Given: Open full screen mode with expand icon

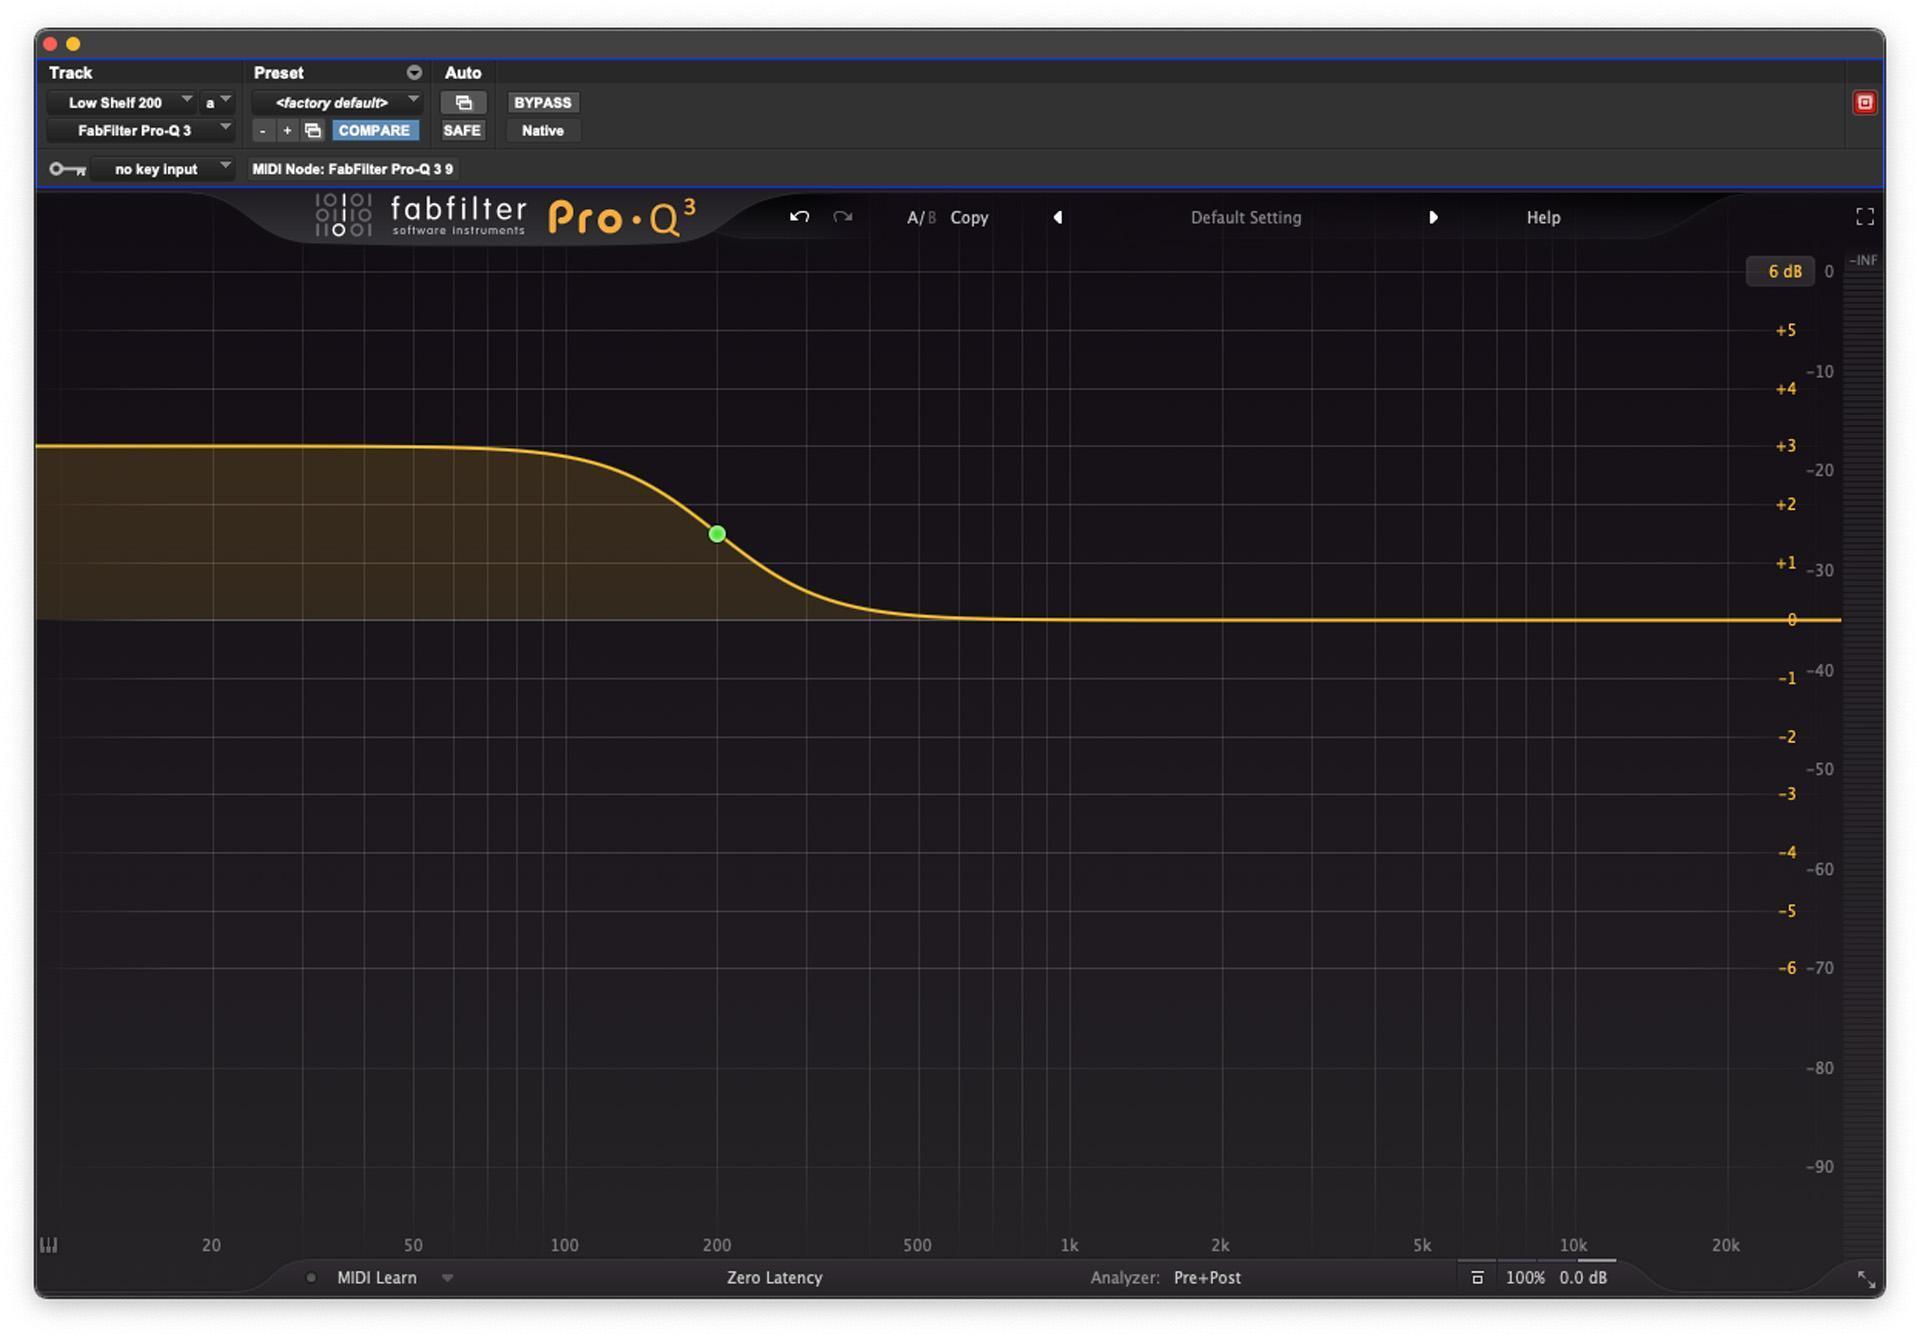Looking at the screenshot, I should point(1864,216).
